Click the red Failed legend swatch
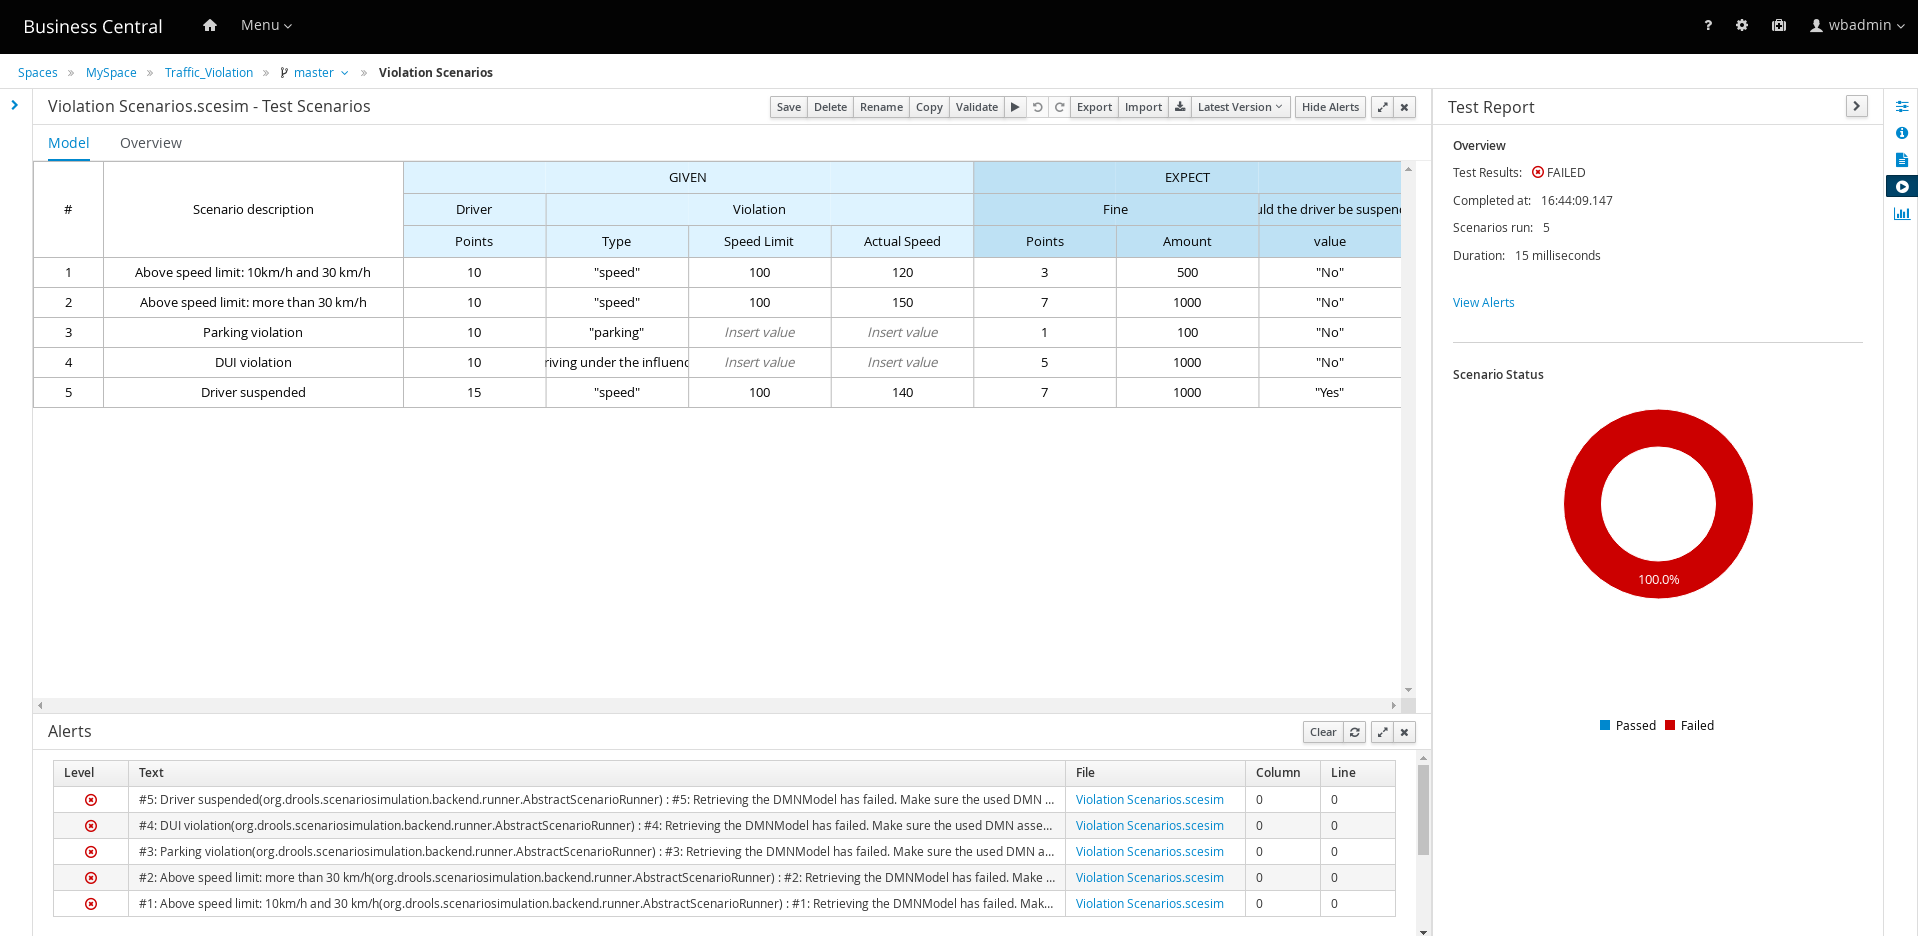 click(x=1670, y=726)
